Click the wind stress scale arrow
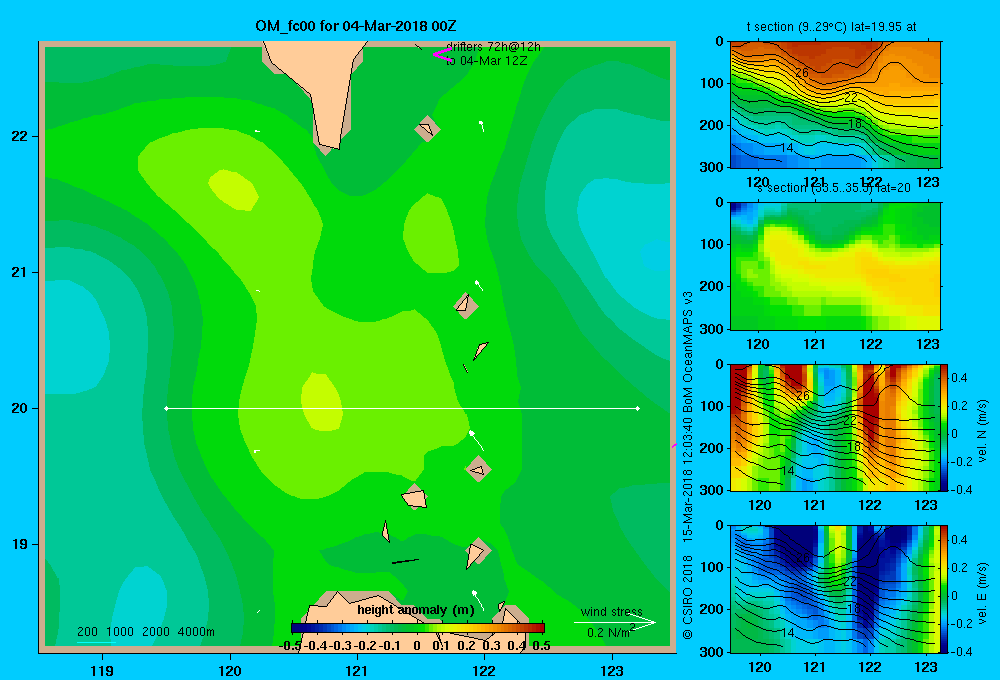Image resolution: width=1000 pixels, height=680 pixels. coord(614,623)
